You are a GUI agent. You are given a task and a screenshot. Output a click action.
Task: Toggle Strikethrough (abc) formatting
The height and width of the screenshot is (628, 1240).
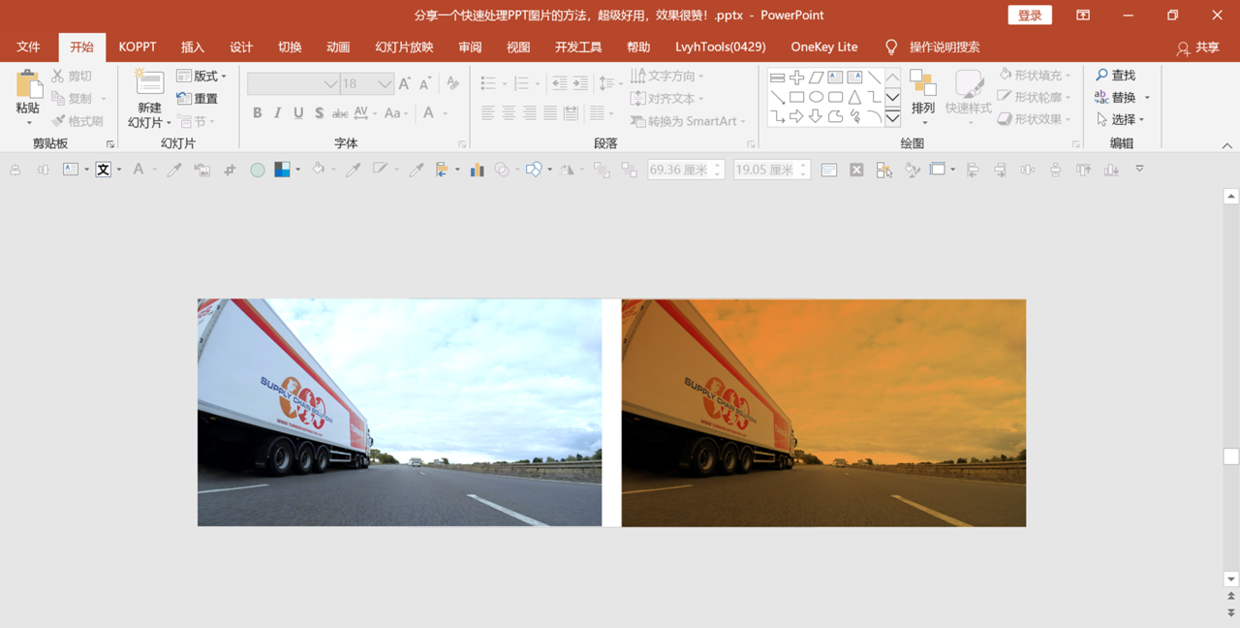tap(340, 113)
